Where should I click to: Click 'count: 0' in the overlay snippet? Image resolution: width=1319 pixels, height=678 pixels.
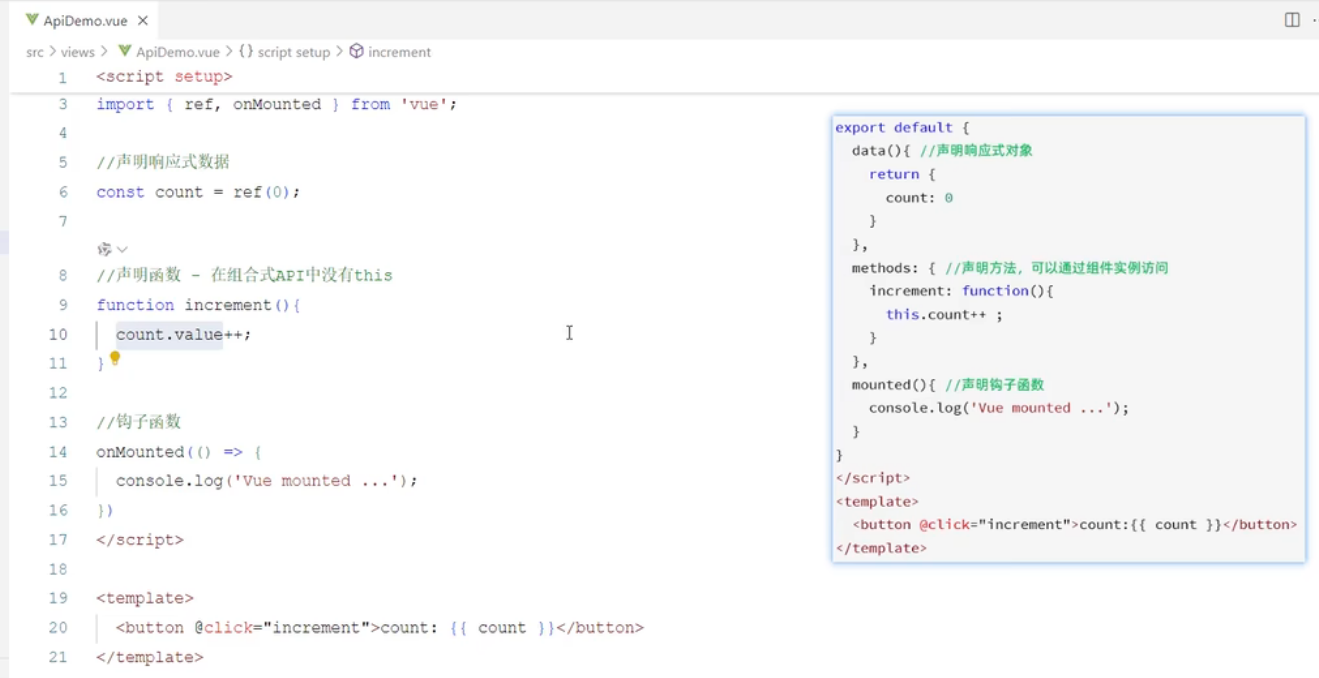point(919,198)
